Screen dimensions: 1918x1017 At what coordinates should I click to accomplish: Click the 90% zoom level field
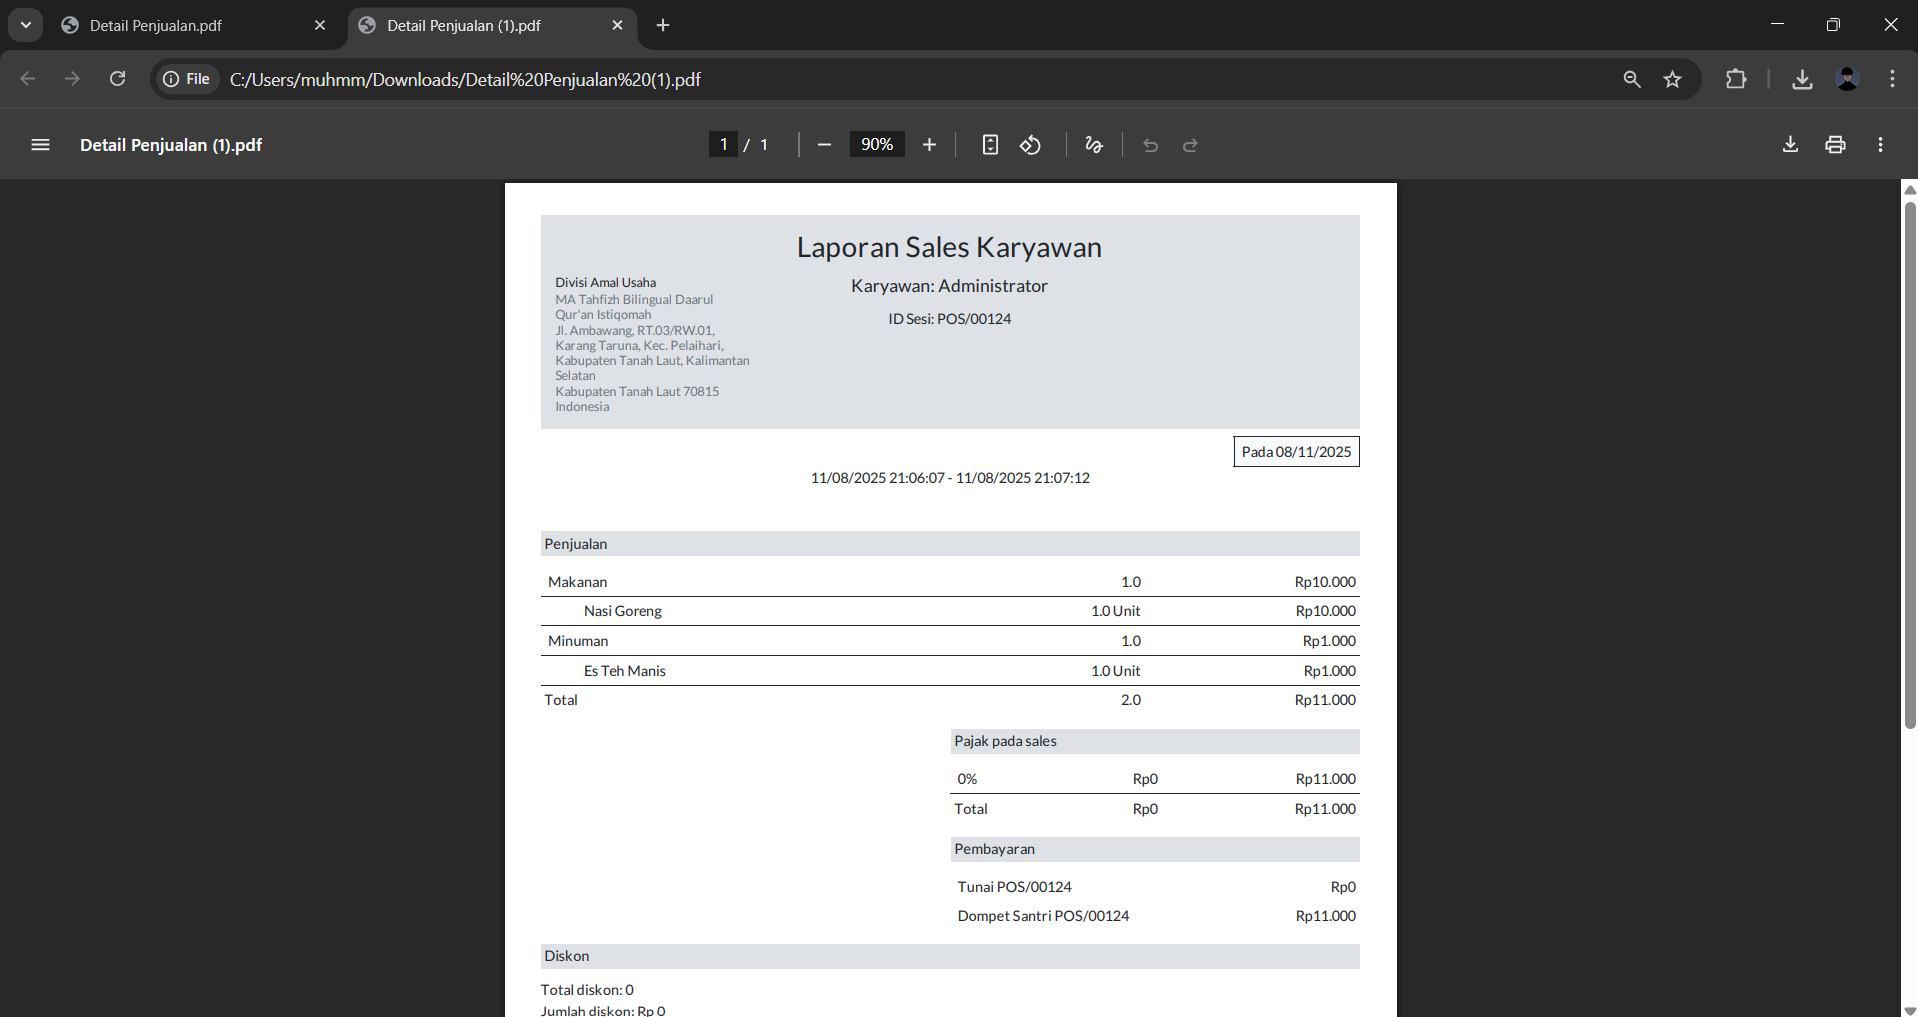point(877,145)
